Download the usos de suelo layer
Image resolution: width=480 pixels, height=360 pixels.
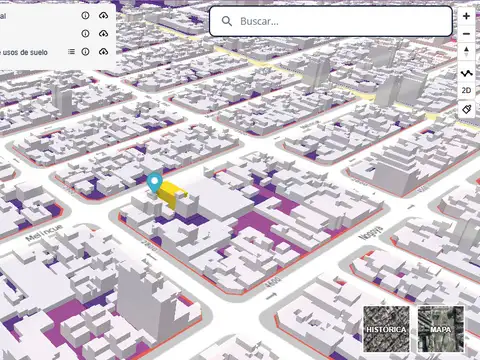(103, 52)
